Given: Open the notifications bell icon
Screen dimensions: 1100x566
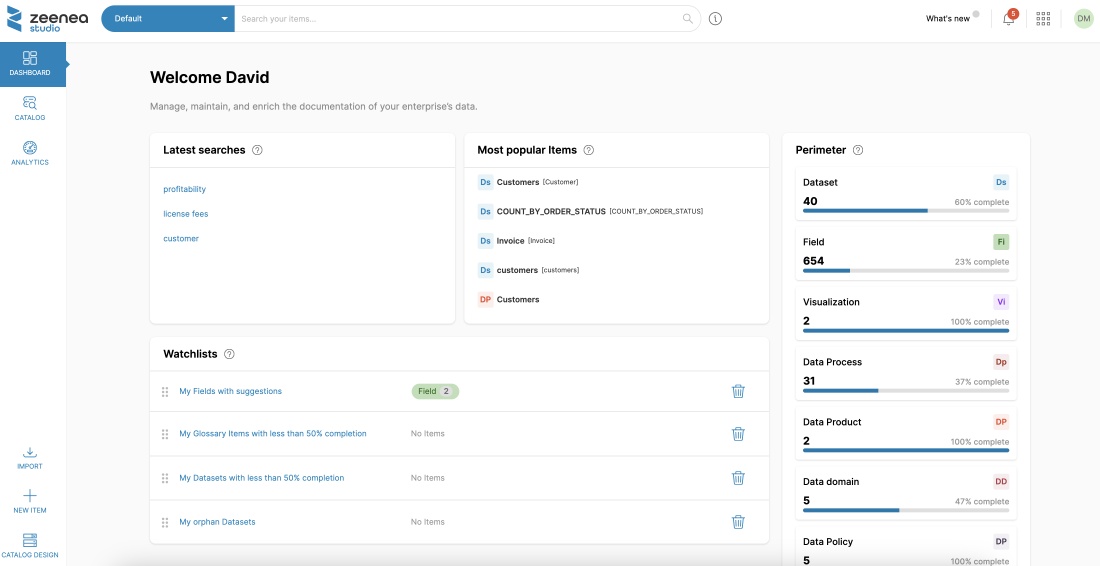Looking at the screenshot, I should (1008, 19).
